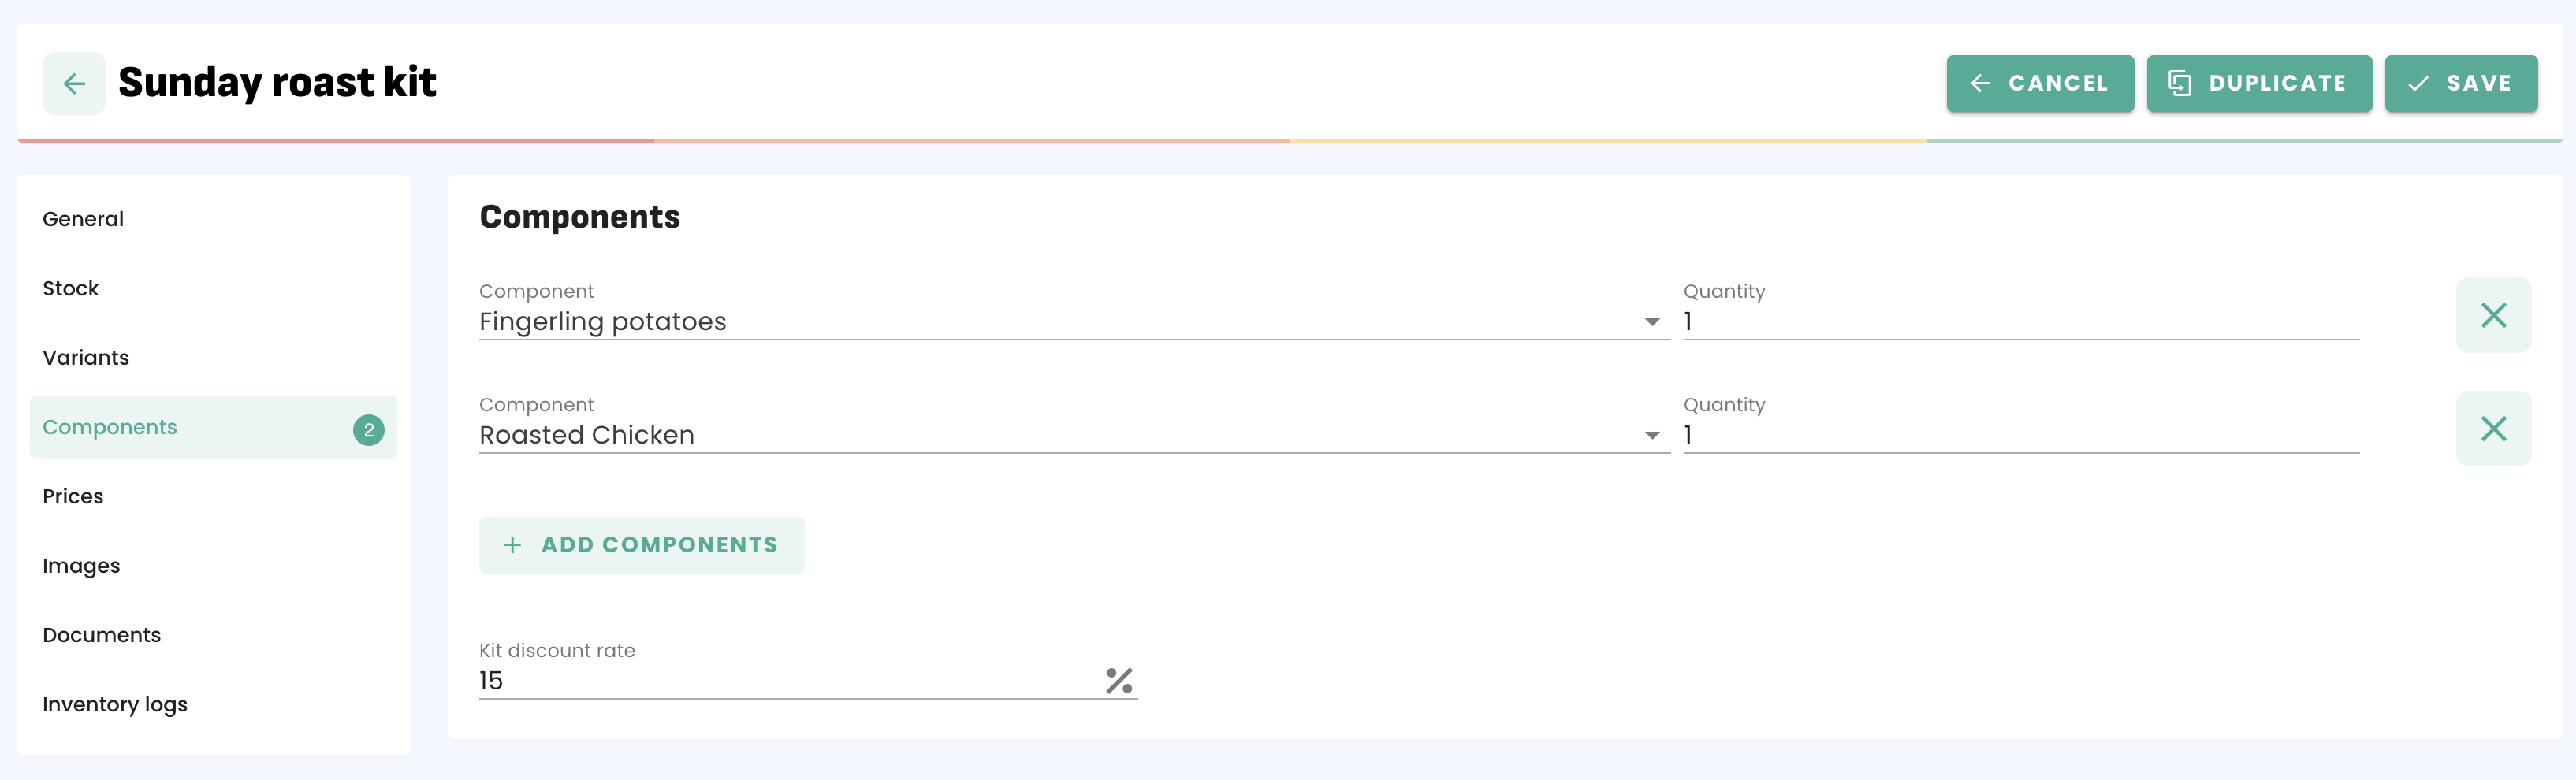The width and height of the screenshot is (2576, 780).
Task: Remove the Fingerling potatoes component row
Action: pos(2492,316)
